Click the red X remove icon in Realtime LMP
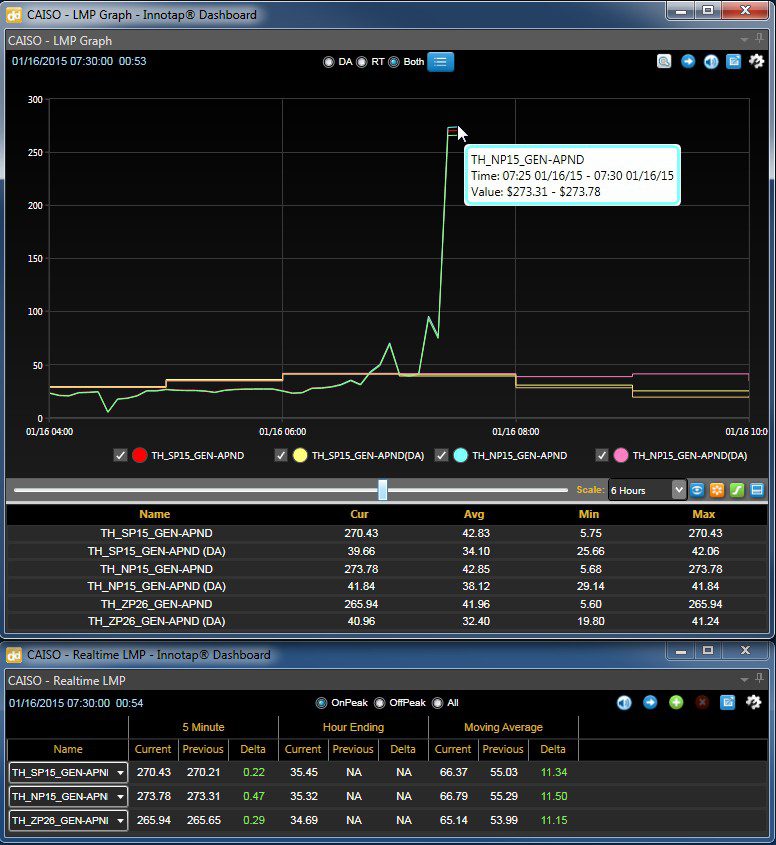 702,703
